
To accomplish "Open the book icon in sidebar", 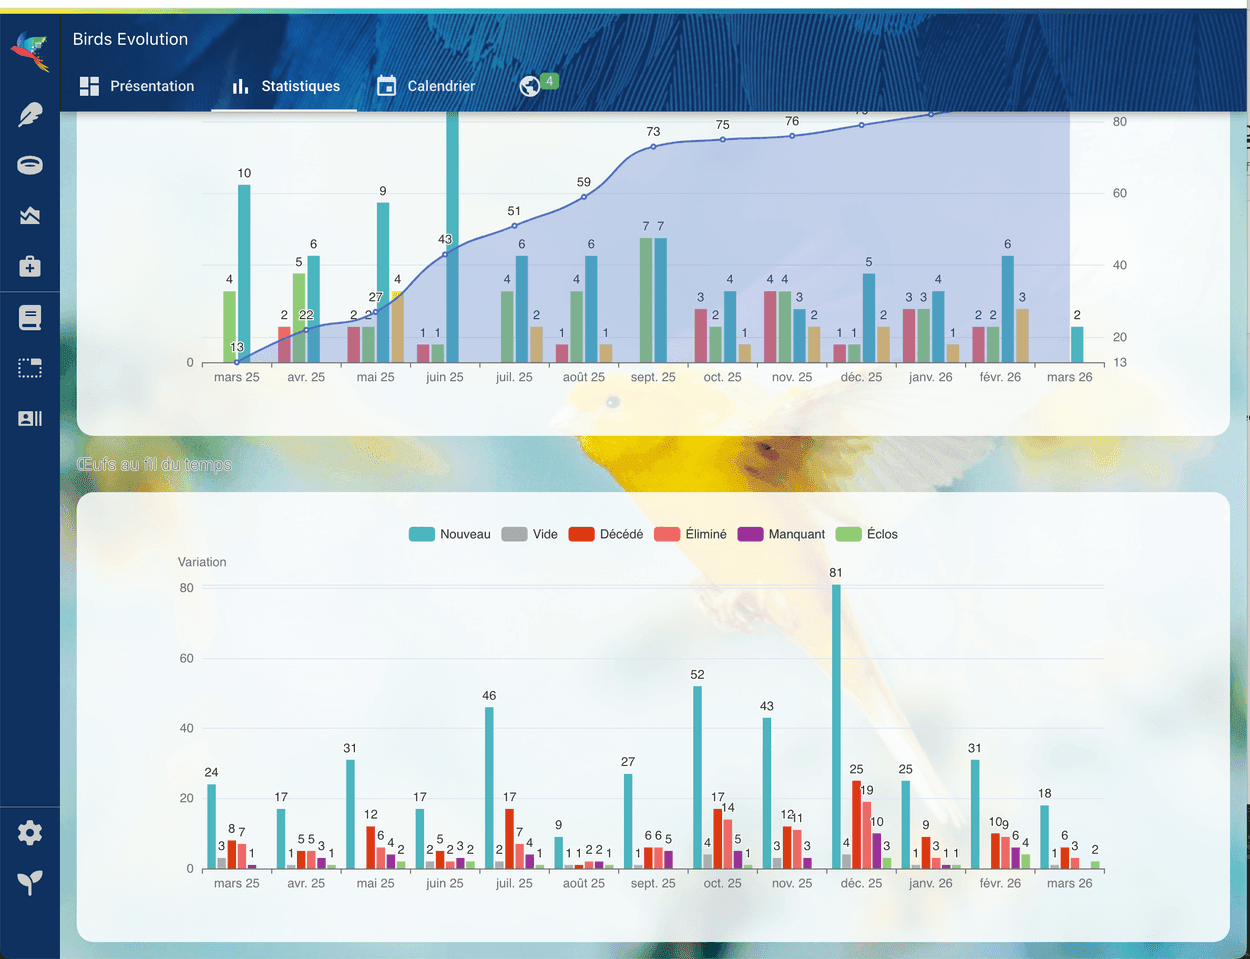I will (x=30, y=318).
